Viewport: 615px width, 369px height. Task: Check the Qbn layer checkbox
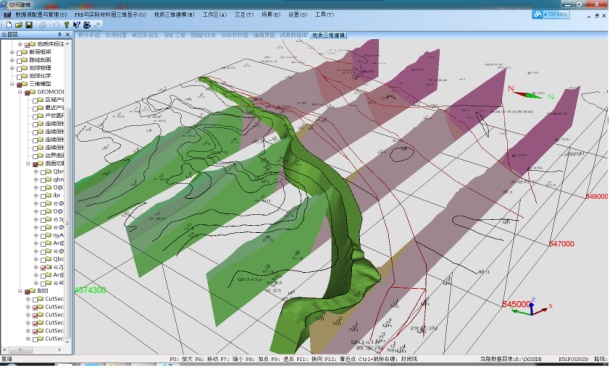[x=43, y=172]
